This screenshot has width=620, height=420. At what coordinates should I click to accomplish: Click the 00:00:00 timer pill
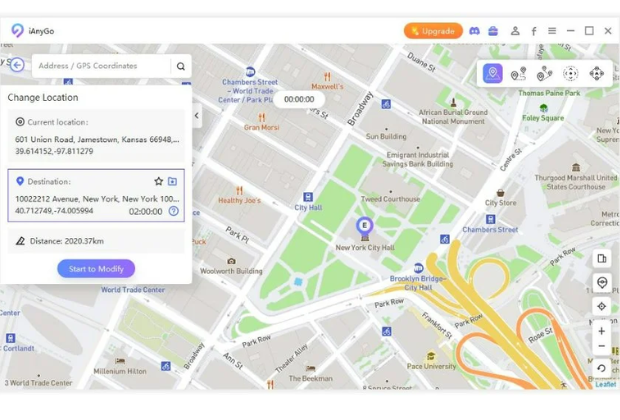(299, 100)
